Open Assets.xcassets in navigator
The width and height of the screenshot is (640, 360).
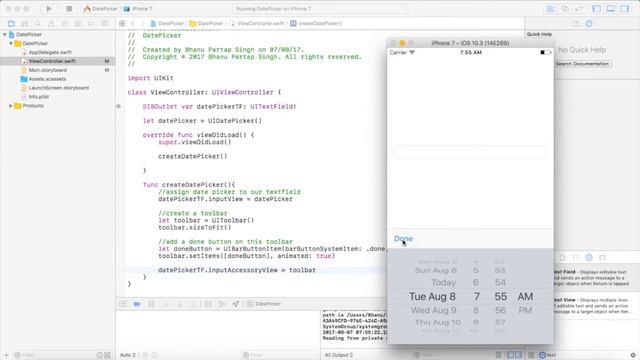click(47, 79)
